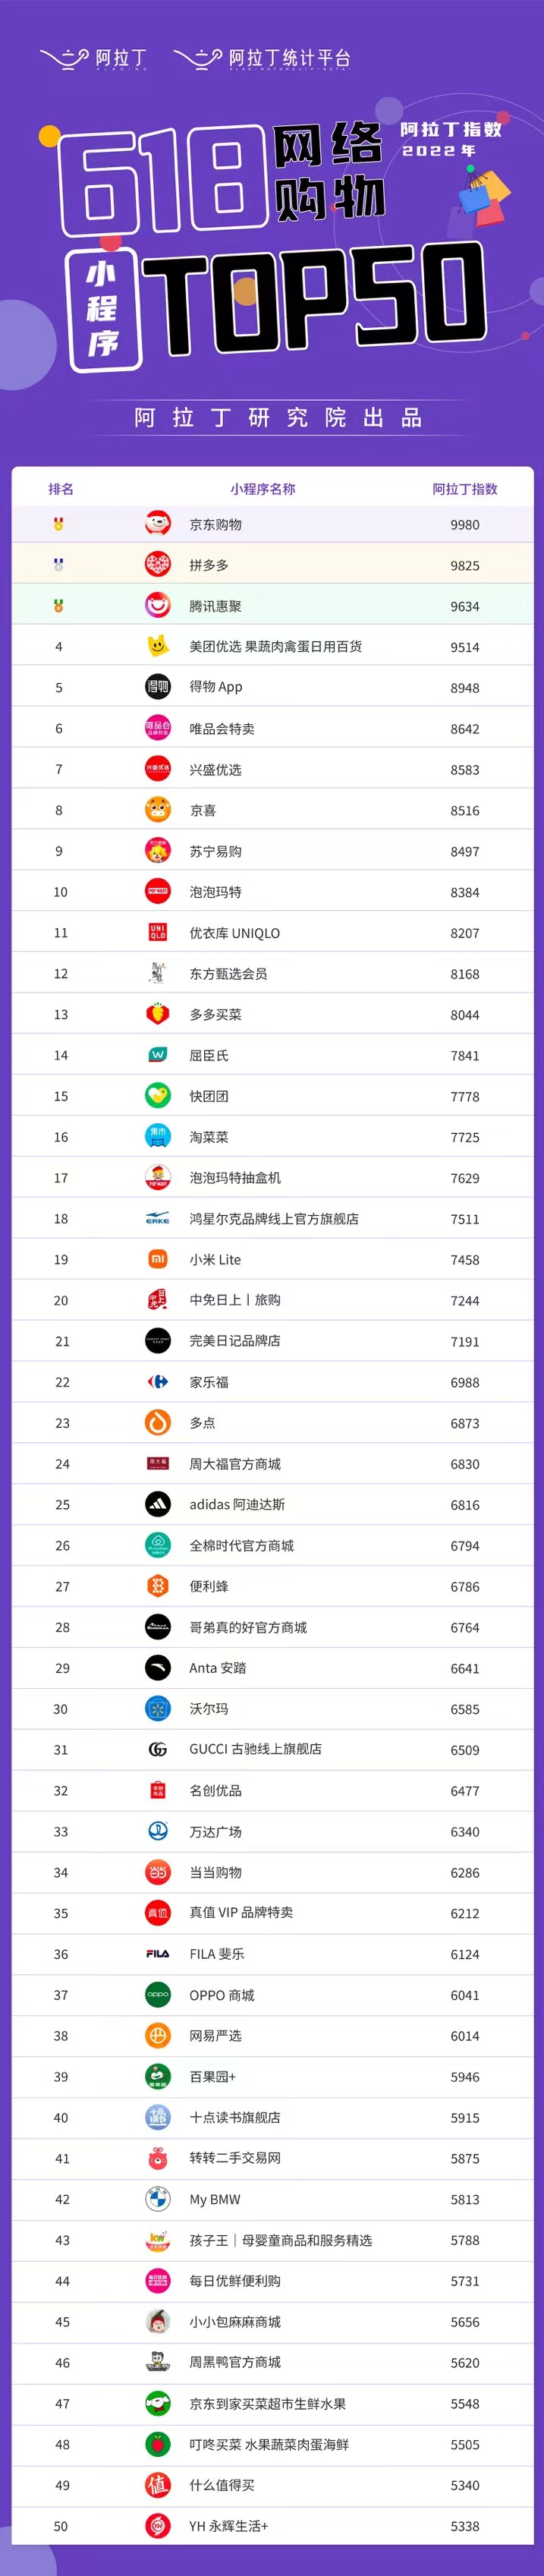
Task: Click the UNIQLO red square logo
Action: pos(158,932)
